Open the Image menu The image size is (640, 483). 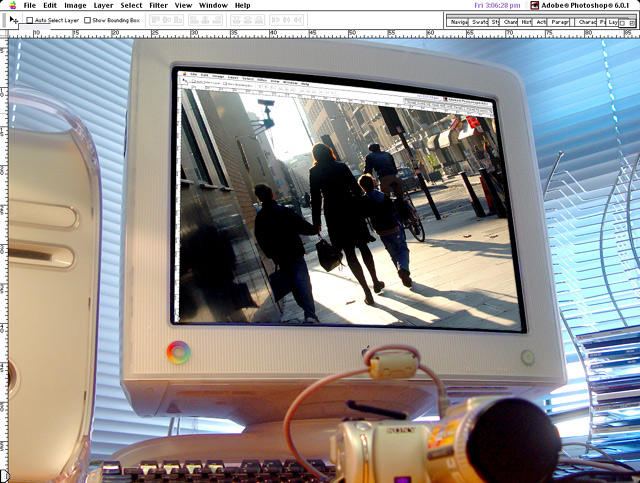coord(75,5)
